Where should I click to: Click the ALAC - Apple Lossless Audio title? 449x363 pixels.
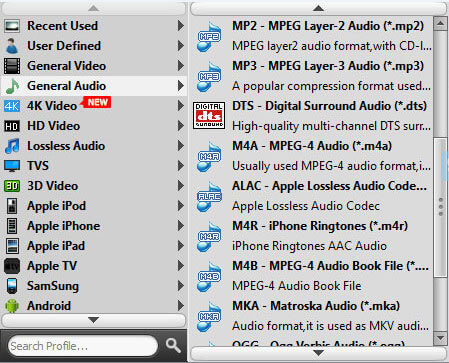[x=330, y=186]
